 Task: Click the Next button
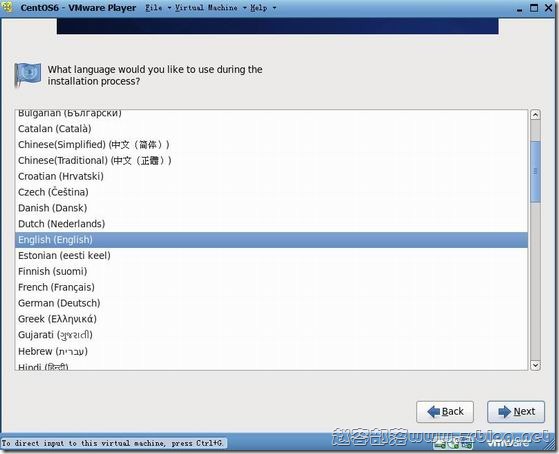[x=516, y=412]
